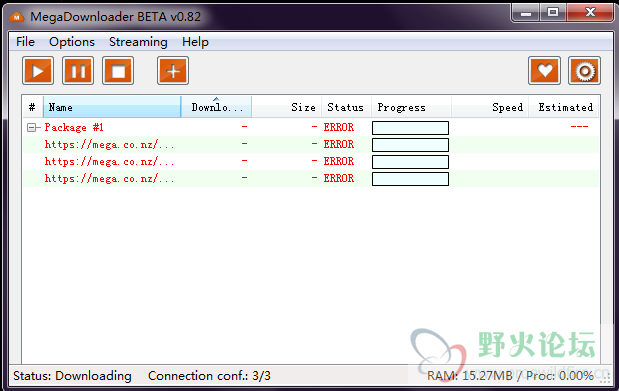Click the second mega link's progress bar

[410, 162]
